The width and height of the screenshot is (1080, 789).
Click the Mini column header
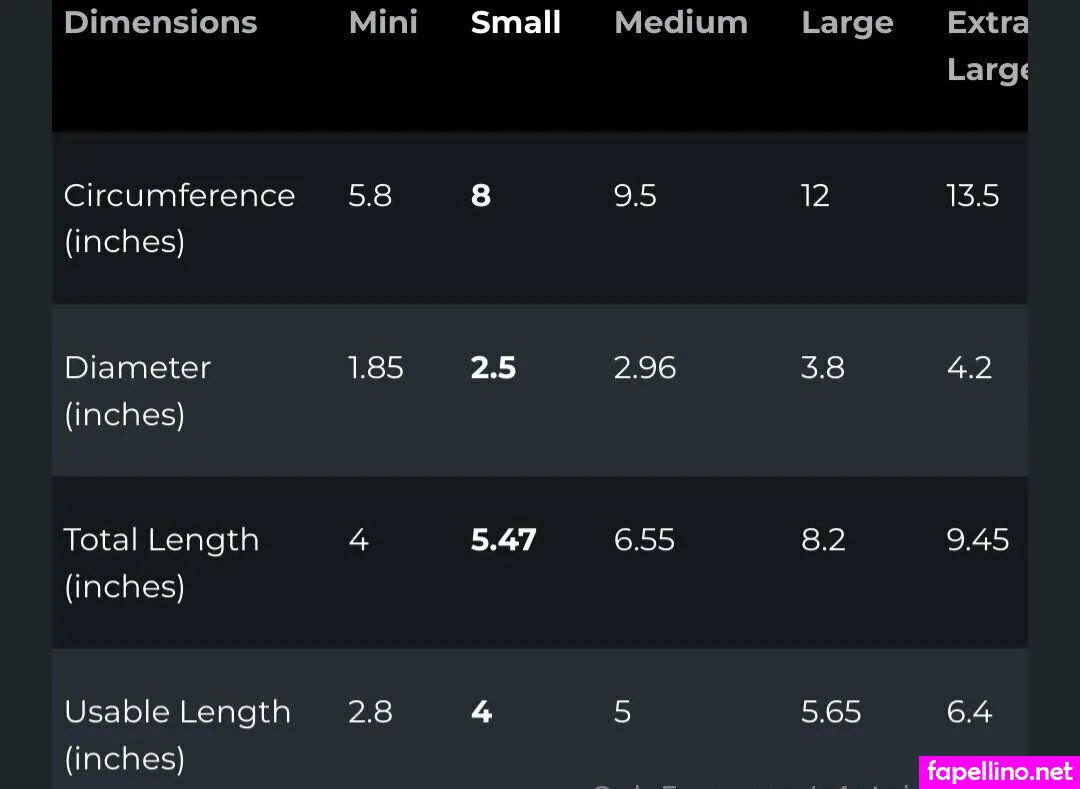(383, 23)
